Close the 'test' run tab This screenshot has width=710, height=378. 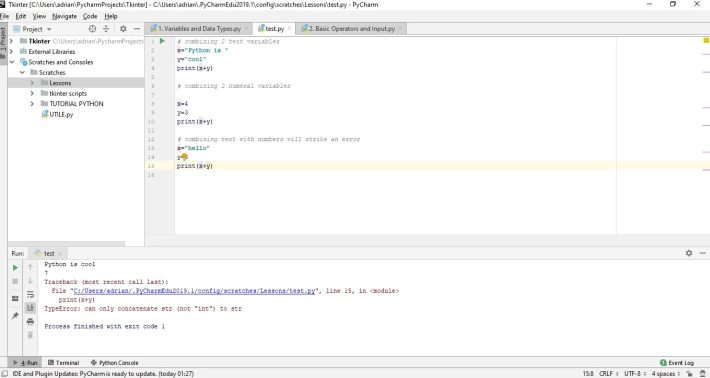(60, 254)
